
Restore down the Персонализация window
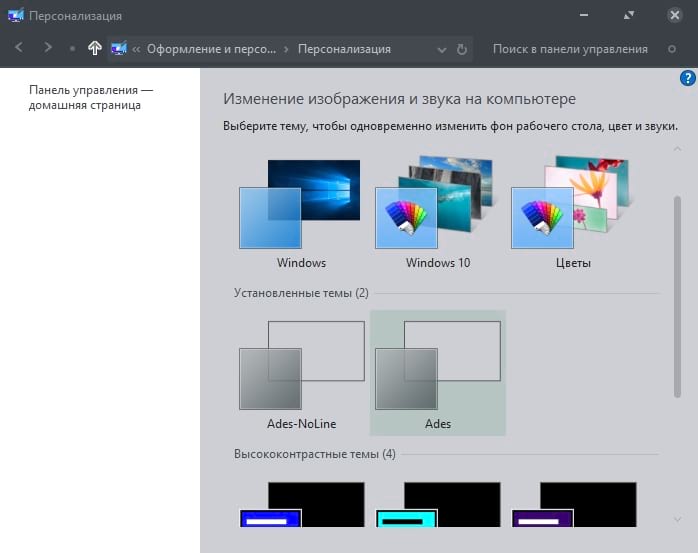pos(629,16)
